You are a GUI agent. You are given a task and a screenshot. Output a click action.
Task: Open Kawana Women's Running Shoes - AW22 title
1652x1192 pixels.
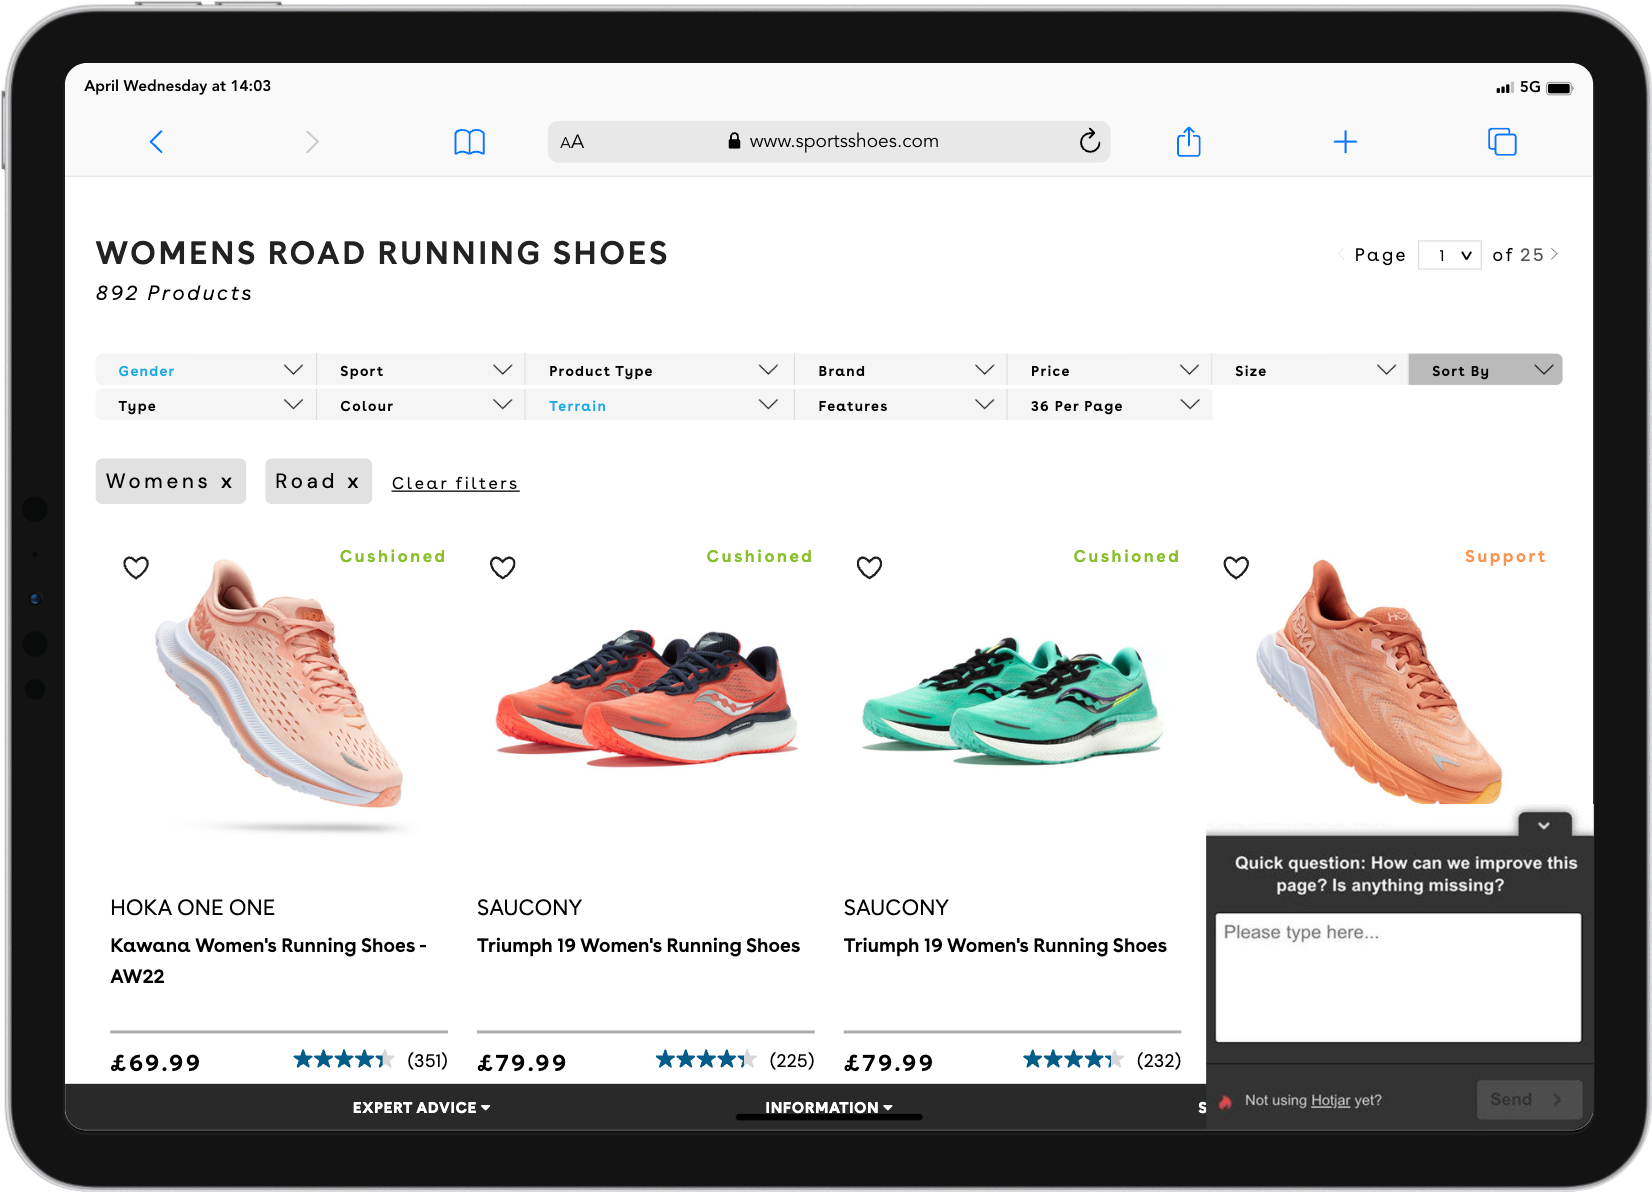point(268,960)
